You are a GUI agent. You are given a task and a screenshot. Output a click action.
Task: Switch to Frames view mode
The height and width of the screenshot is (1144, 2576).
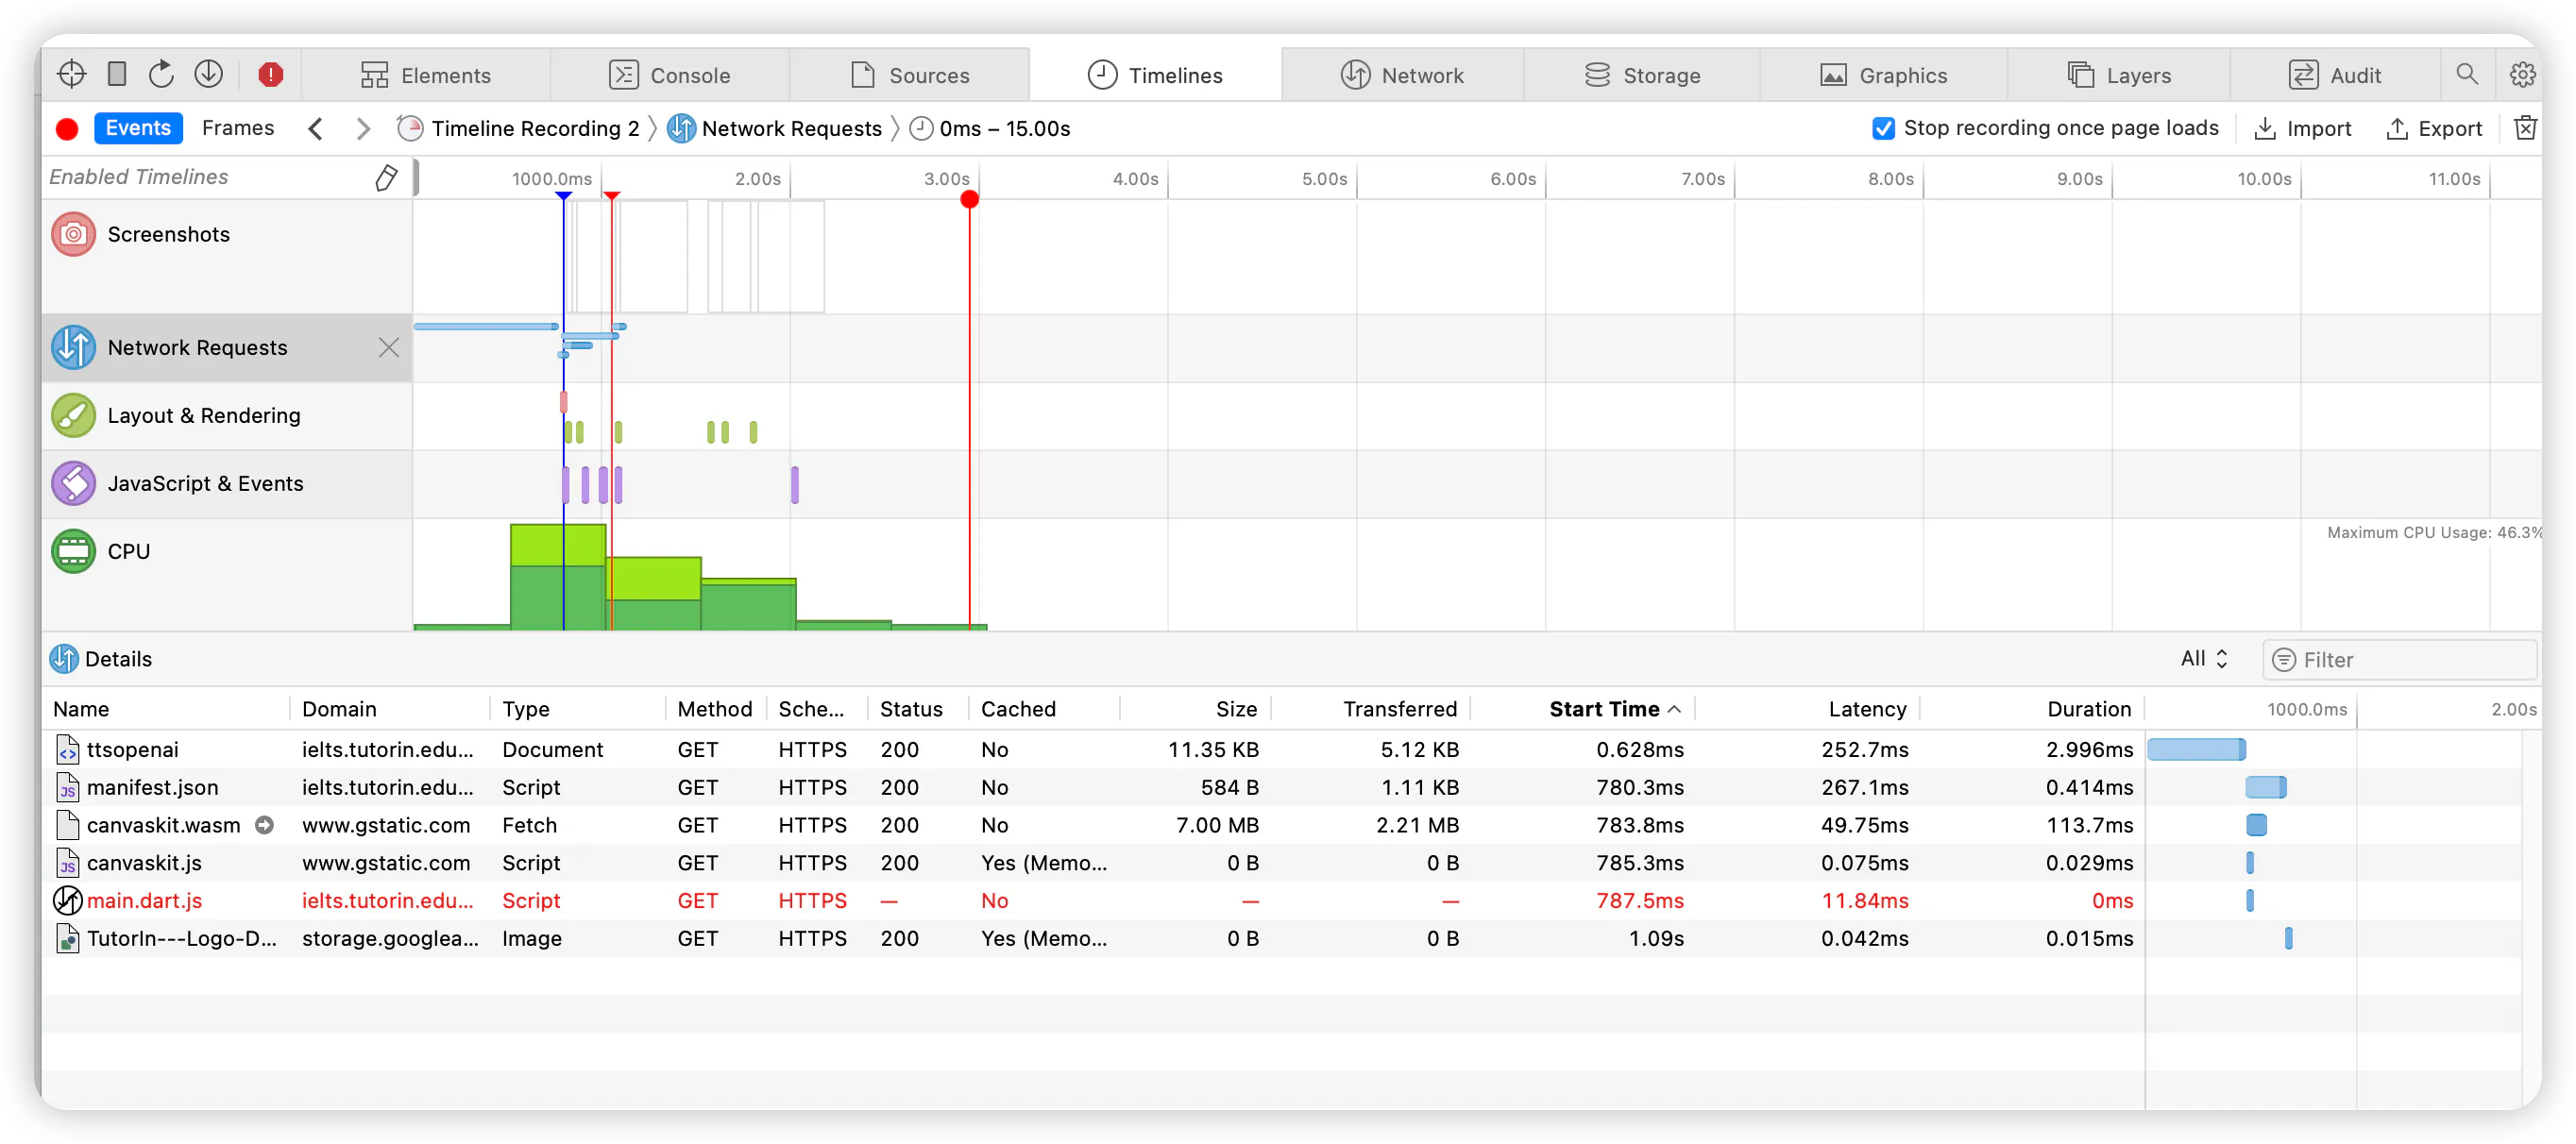(x=238, y=128)
